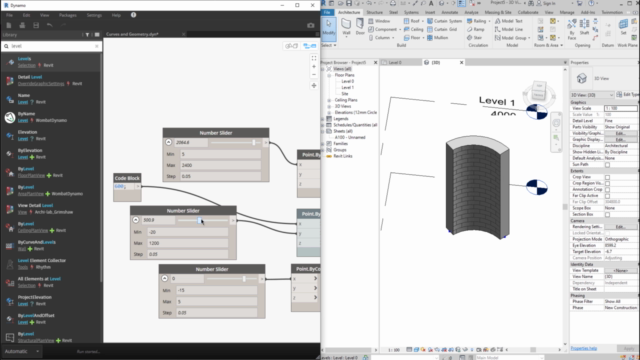Collapse the 2064.6 Number Slider settings
This screenshot has height=360, width=640.
pos(169,142)
